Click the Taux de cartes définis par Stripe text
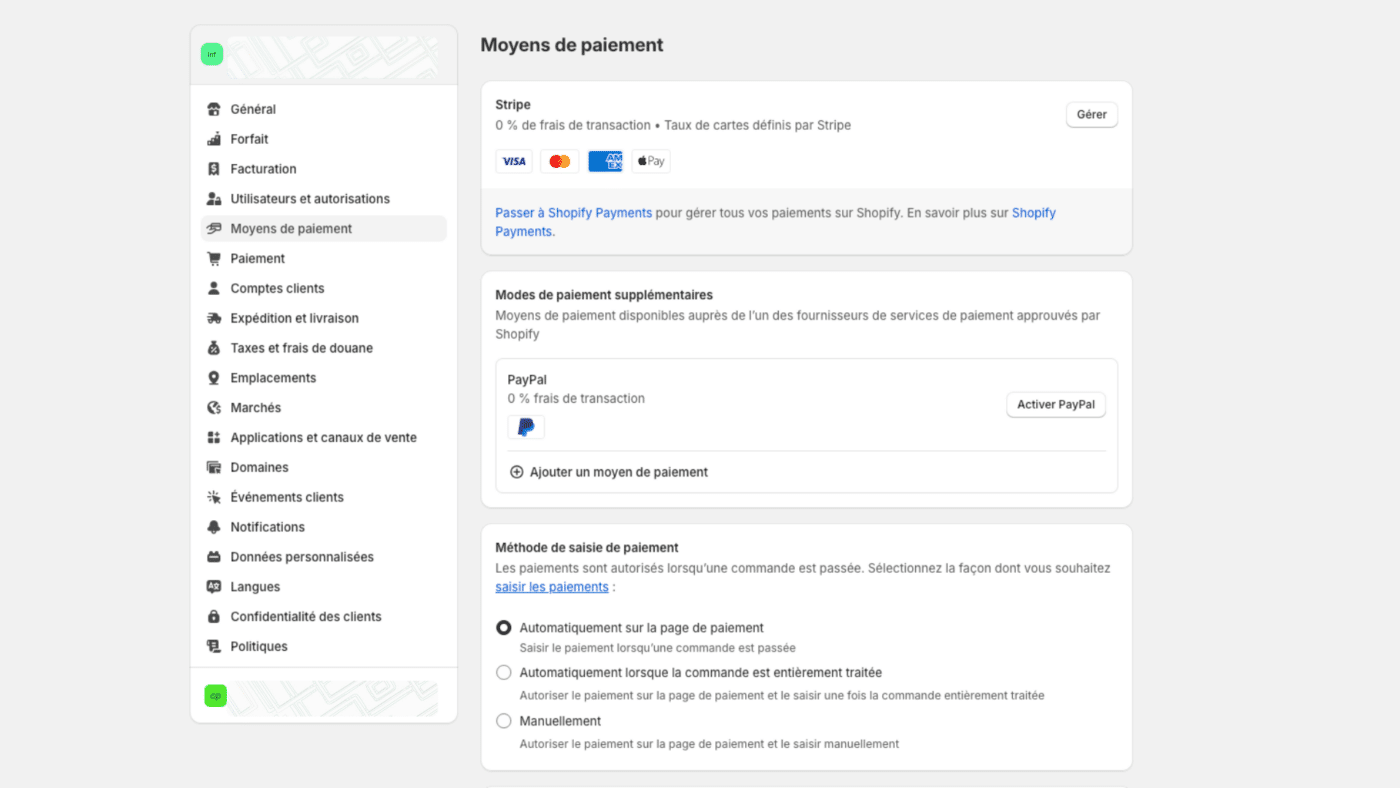Image resolution: width=1400 pixels, height=788 pixels. tap(758, 125)
